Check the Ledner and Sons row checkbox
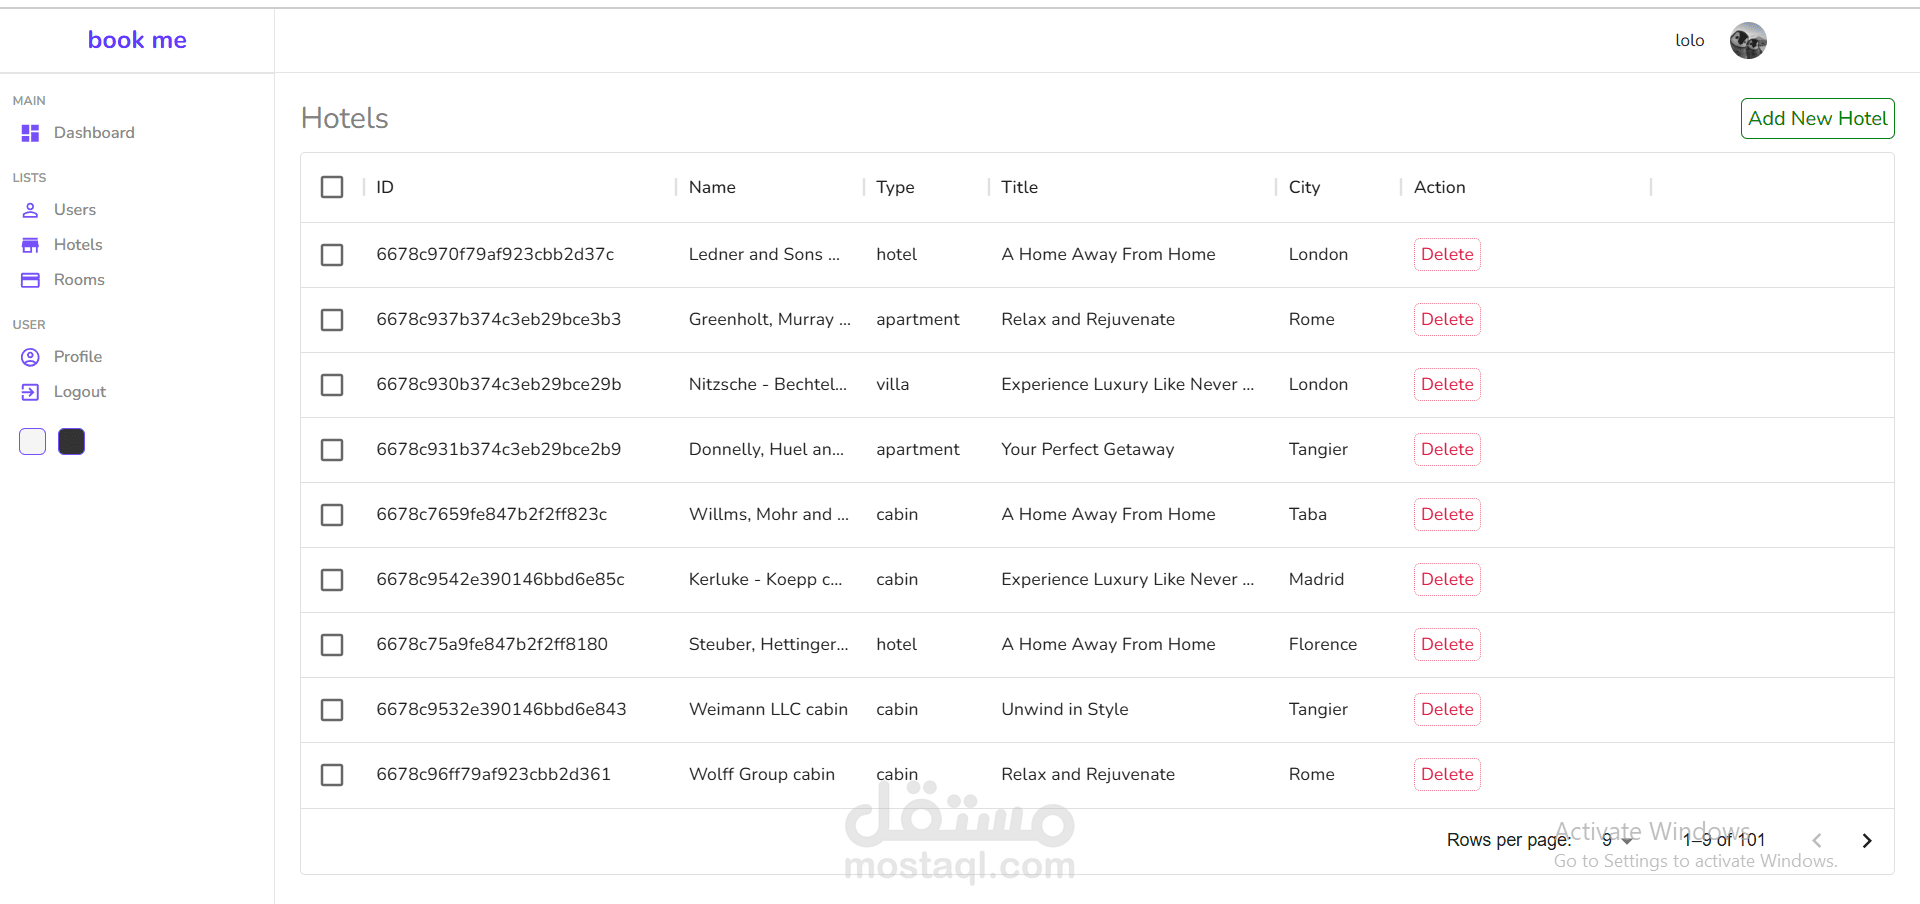Image resolution: width=1920 pixels, height=904 pixels. pos(332,255)
